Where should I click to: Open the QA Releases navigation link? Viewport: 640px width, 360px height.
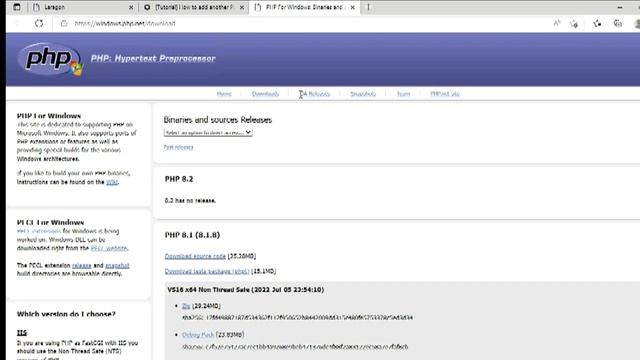pos(314,94)
